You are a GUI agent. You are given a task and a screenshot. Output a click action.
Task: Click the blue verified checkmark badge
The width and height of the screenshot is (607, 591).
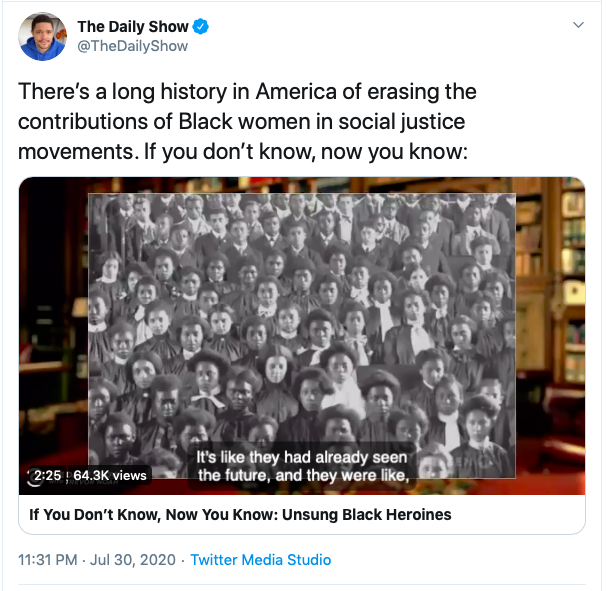(x=201, y=26)
